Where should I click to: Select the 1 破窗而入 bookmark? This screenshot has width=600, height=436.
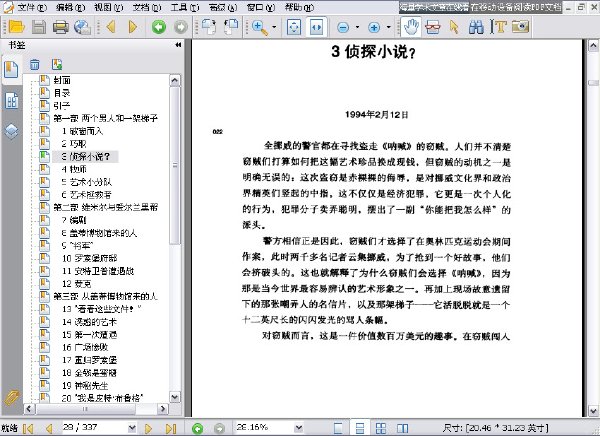pos(82,131)
